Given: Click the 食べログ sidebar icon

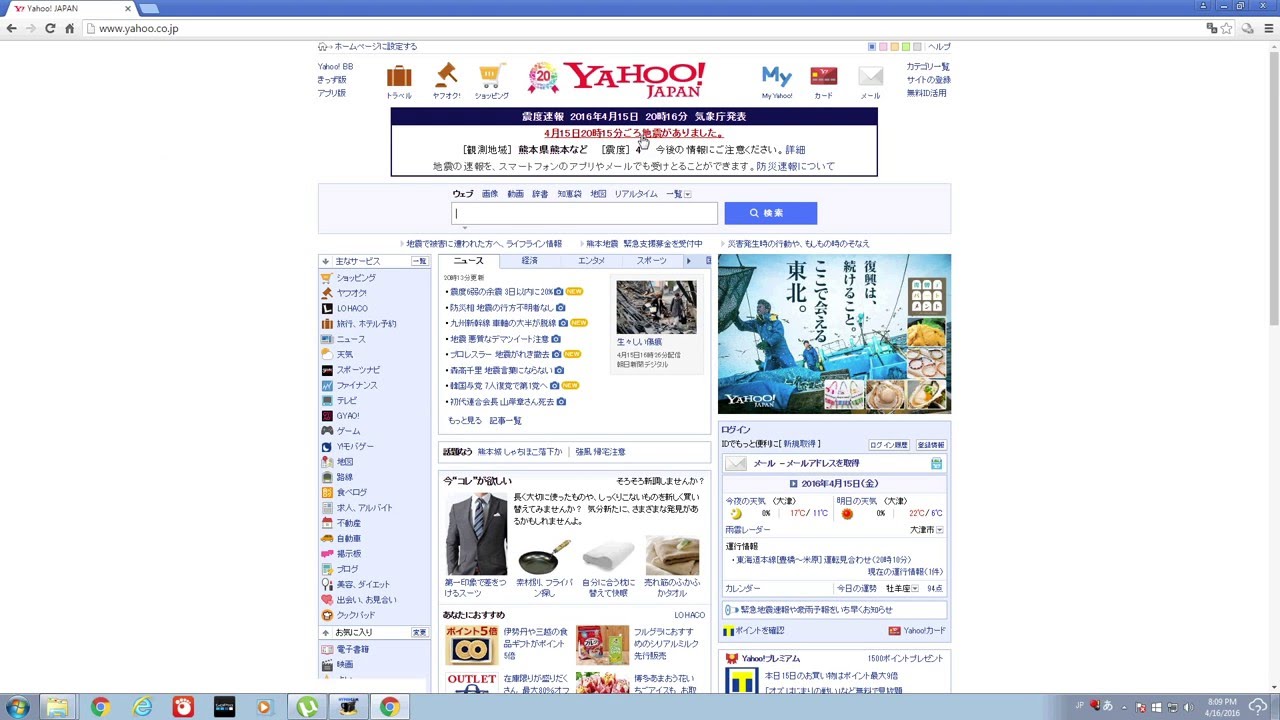Looking at the screenshot, I should [327, 493].
